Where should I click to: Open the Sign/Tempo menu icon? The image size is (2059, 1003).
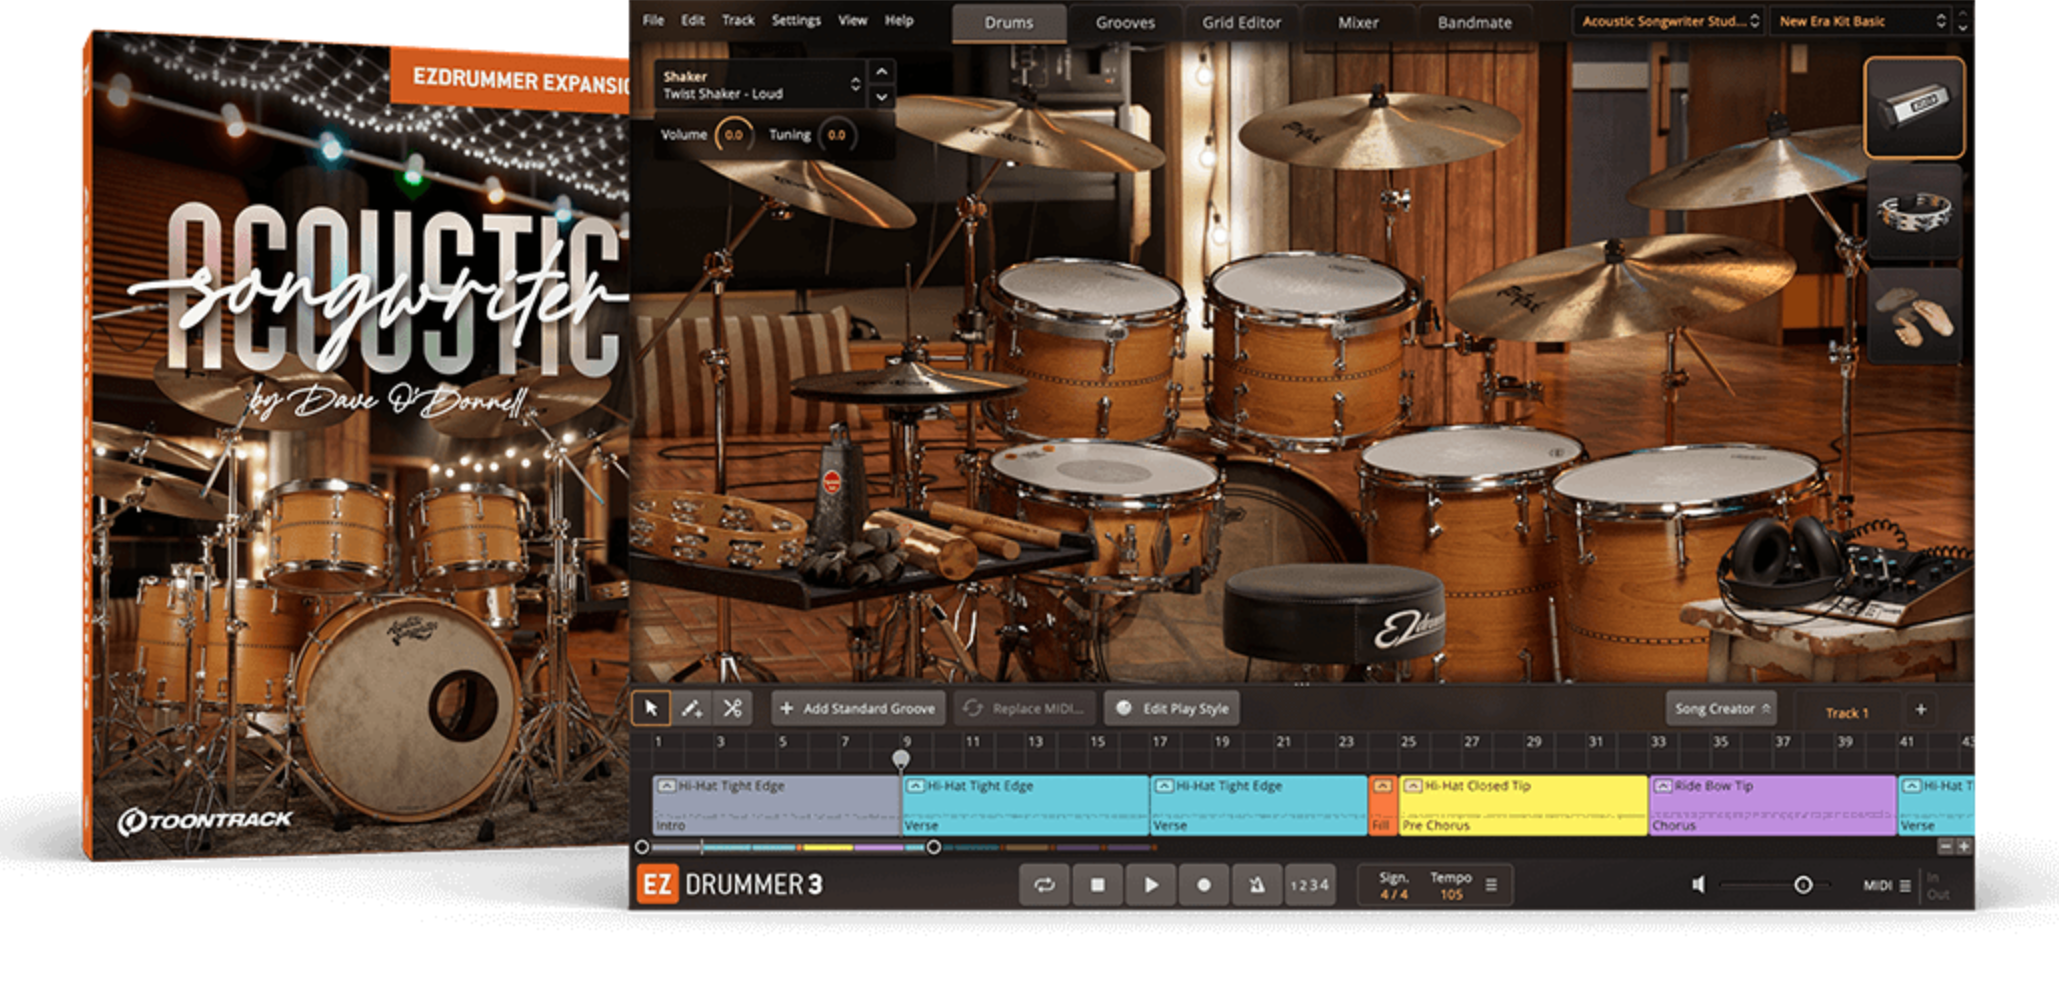tap(1491, 885)
